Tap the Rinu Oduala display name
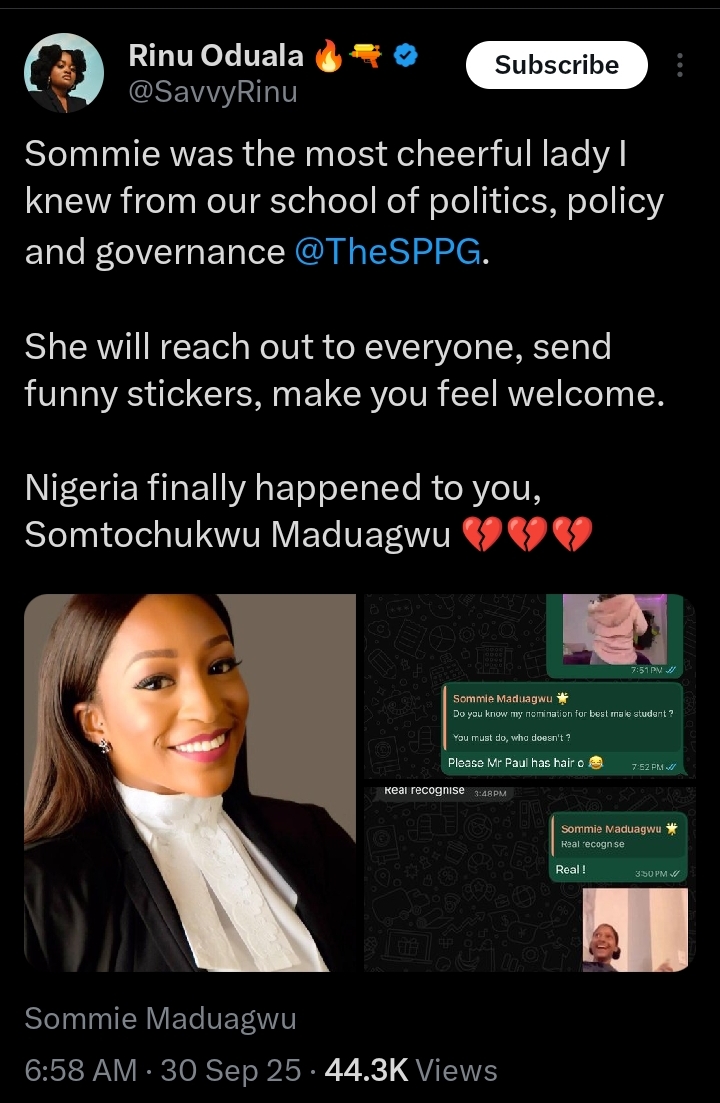 click(216, 56)
